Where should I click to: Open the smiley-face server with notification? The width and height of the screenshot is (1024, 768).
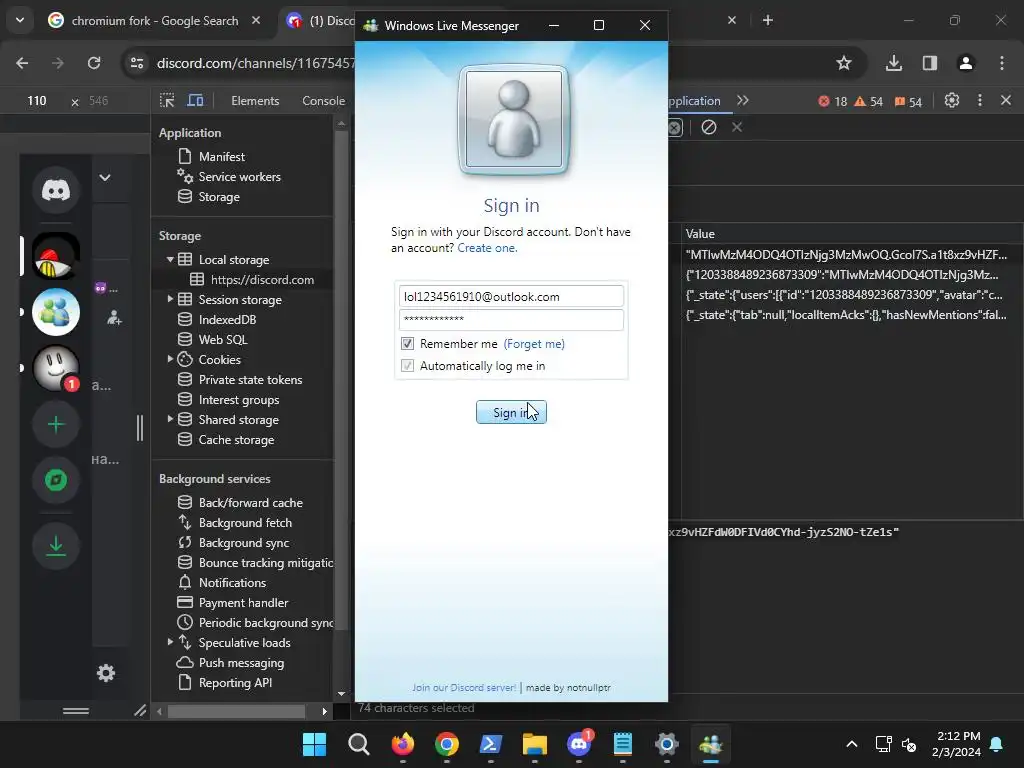point(56,368)
